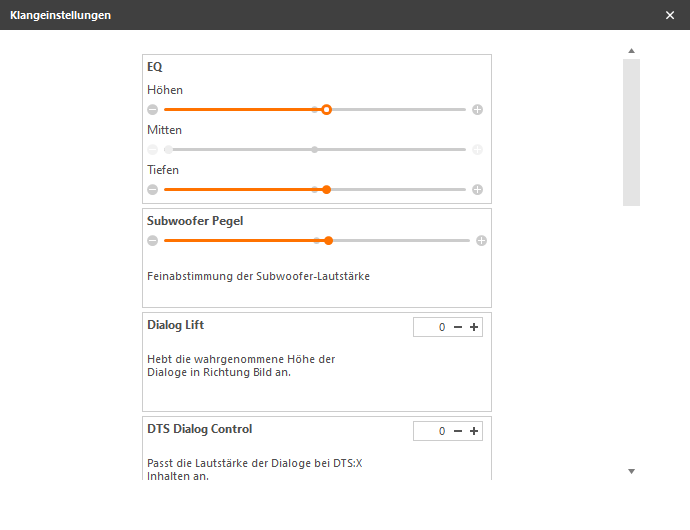Screen dimensions: 690x530
Task: Click the Höhen slider handle
Action: point(326,109)
